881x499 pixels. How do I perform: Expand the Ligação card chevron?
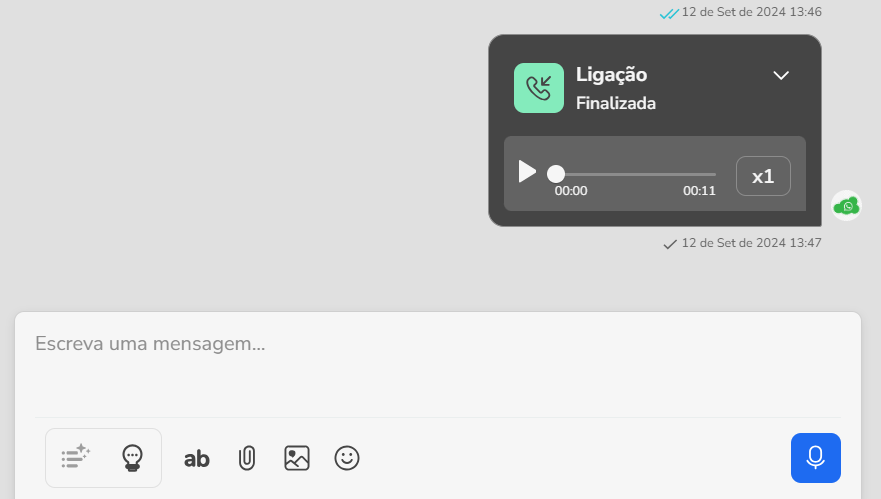pyautogui.click(x=781, y=75)
